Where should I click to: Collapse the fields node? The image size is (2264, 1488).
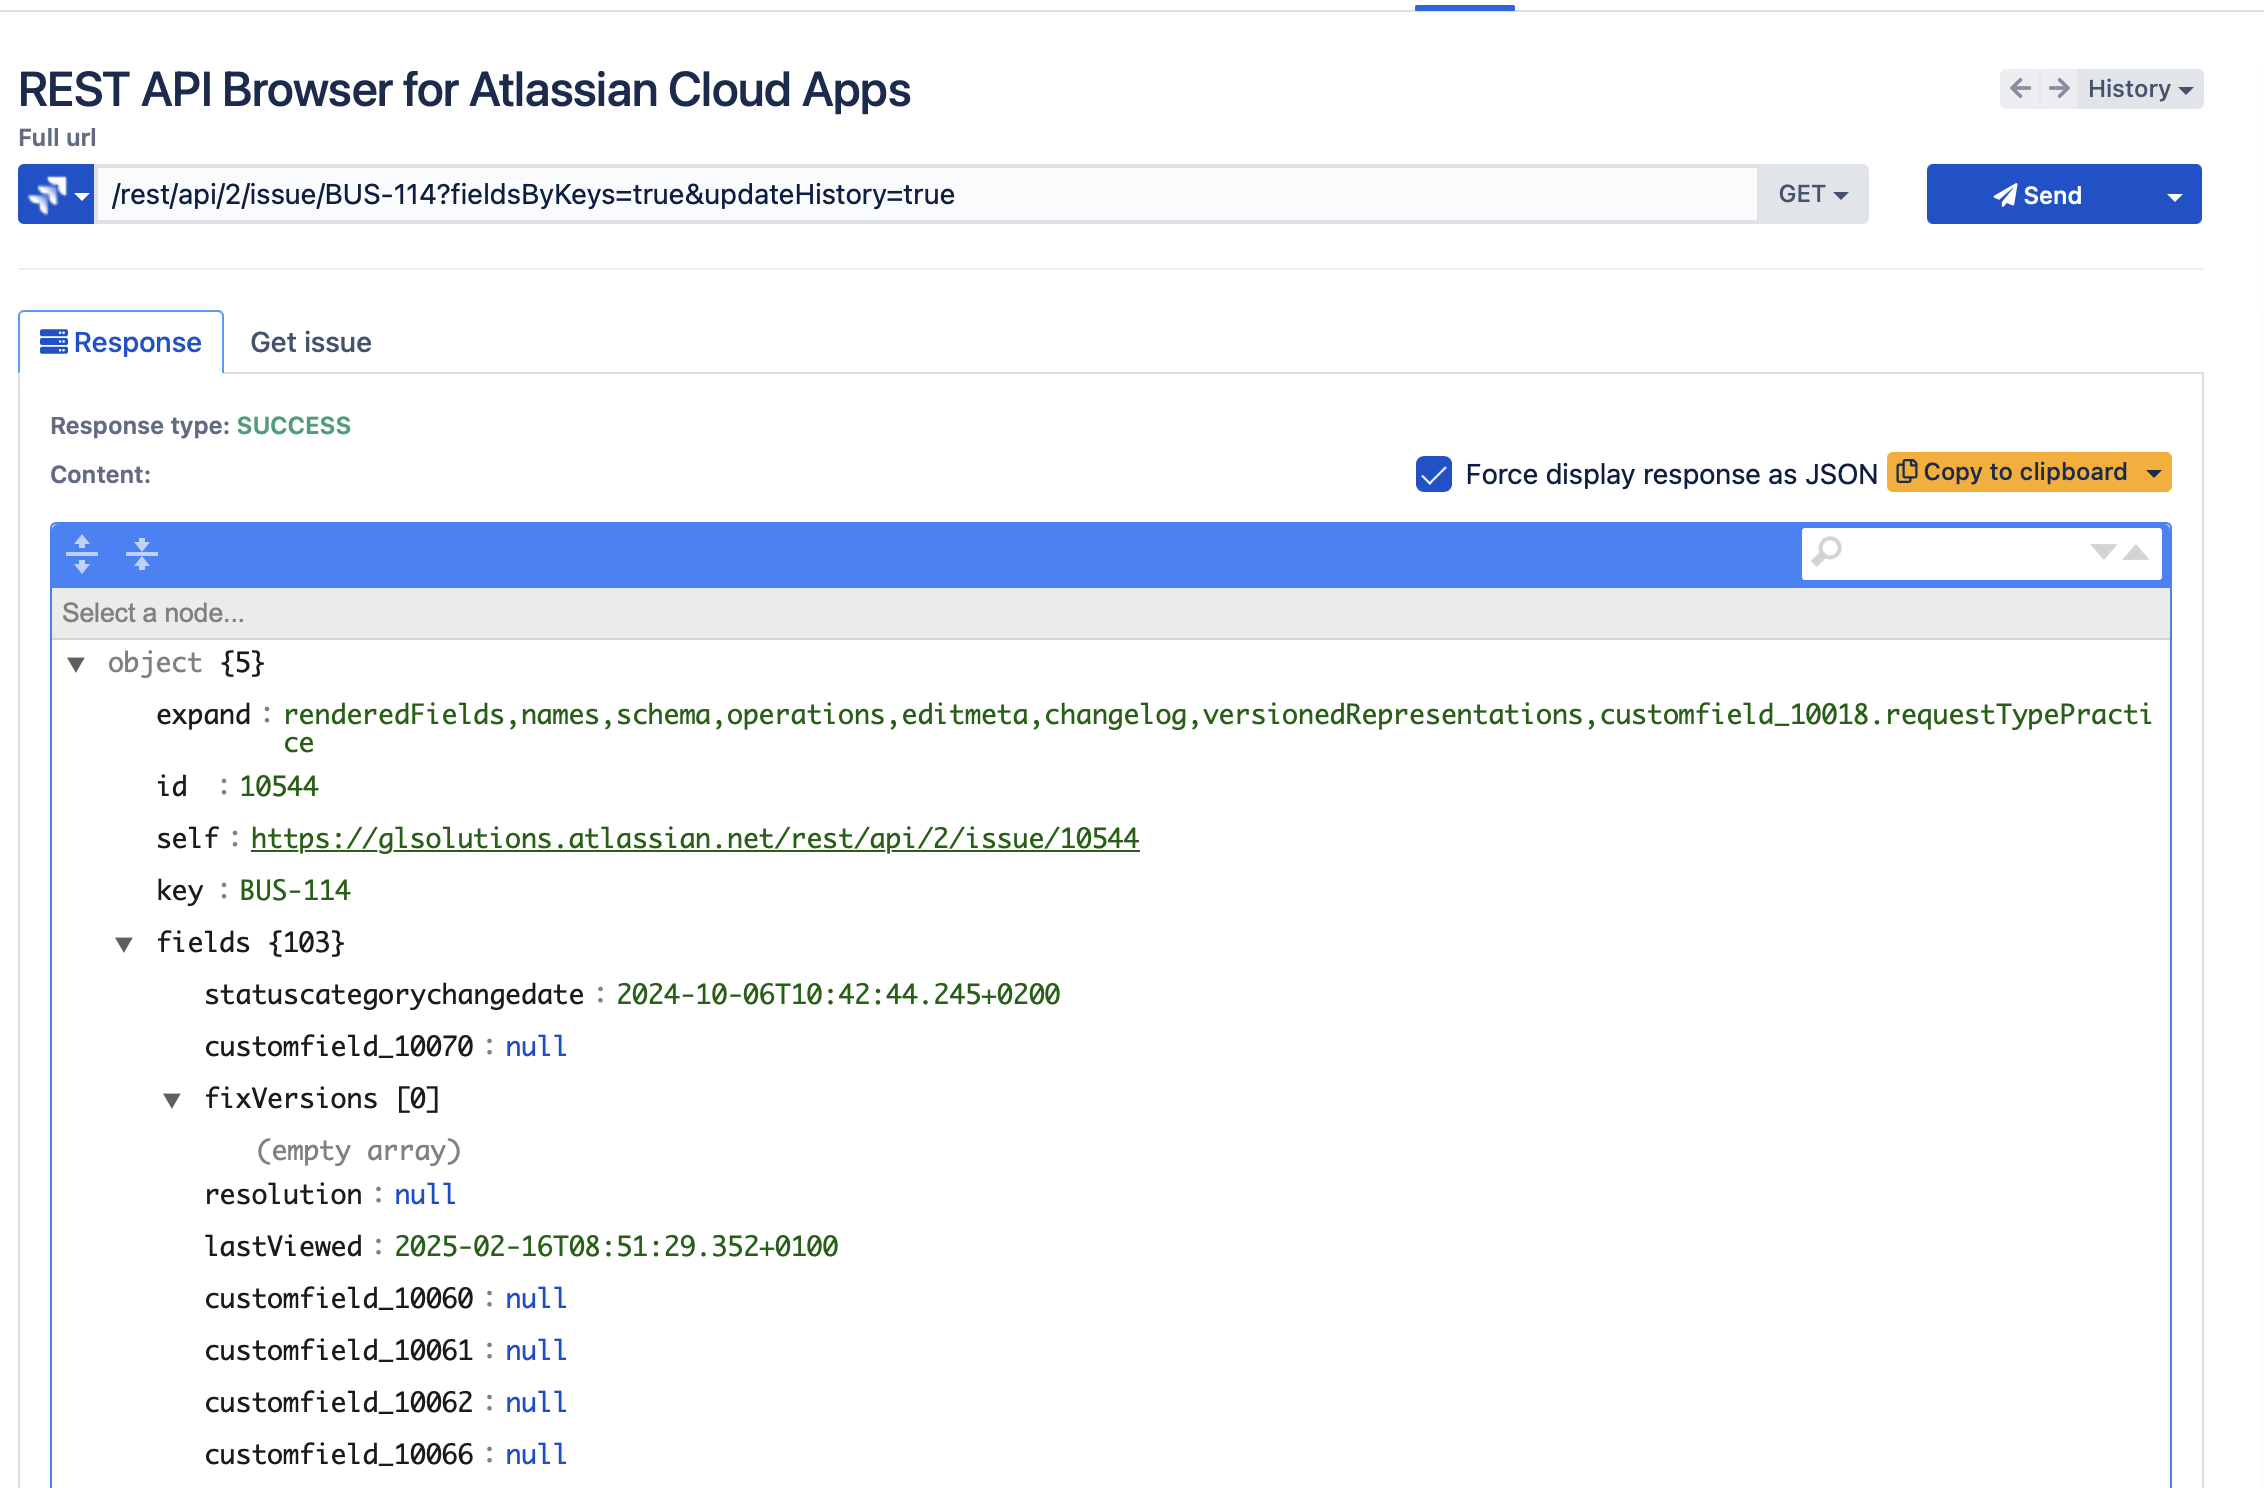click(x=124, y=944)
